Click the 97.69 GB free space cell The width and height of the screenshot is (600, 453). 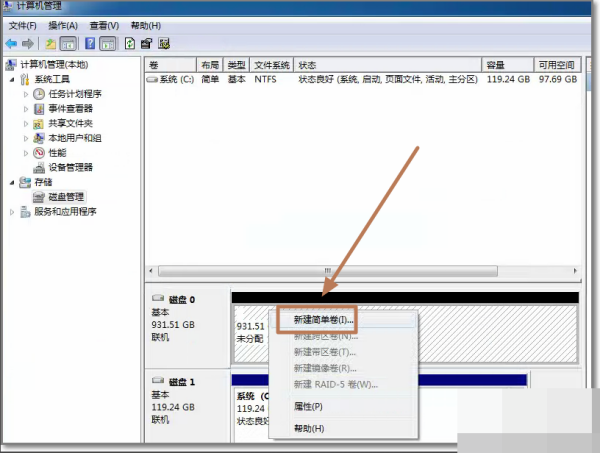point(558,80)
